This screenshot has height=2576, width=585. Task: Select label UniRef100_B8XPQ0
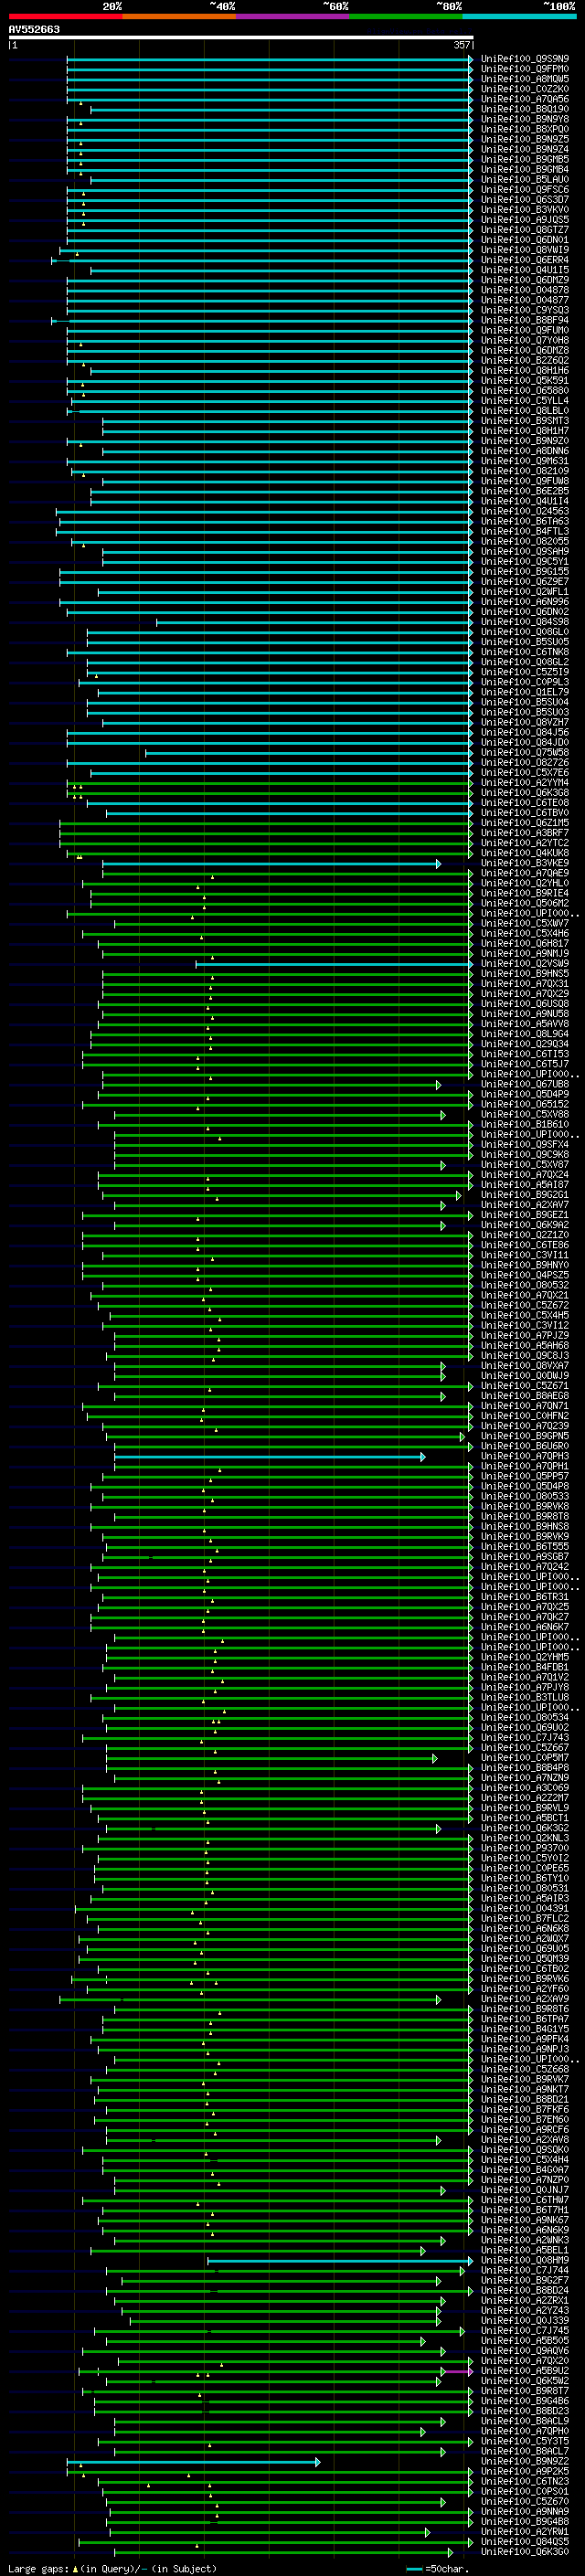point(525,129)
